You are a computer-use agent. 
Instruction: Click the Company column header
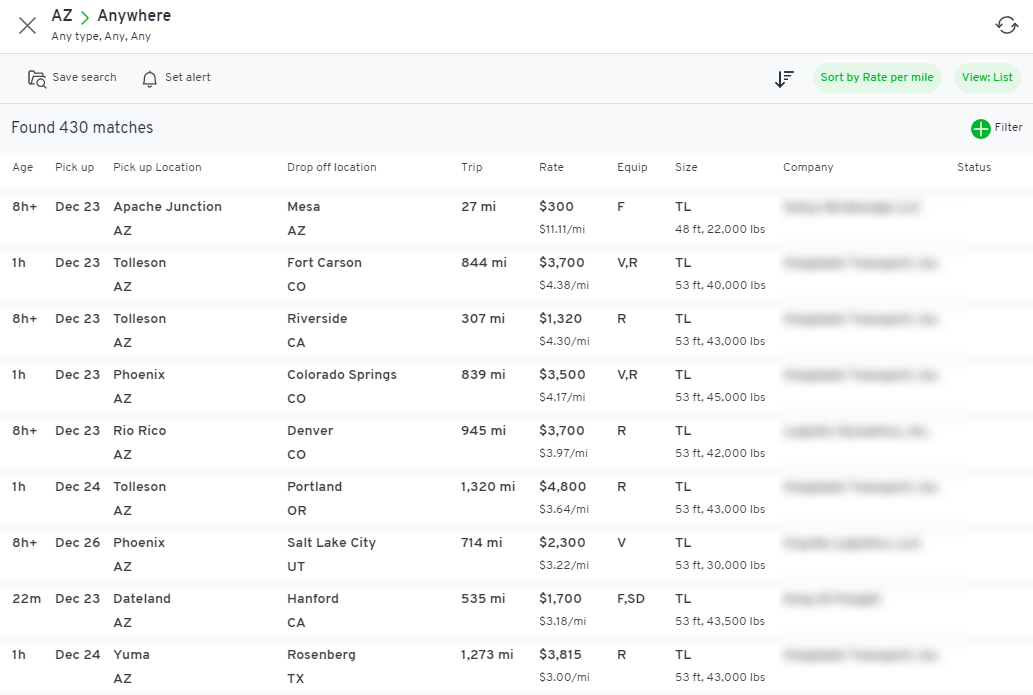point(808,168)
